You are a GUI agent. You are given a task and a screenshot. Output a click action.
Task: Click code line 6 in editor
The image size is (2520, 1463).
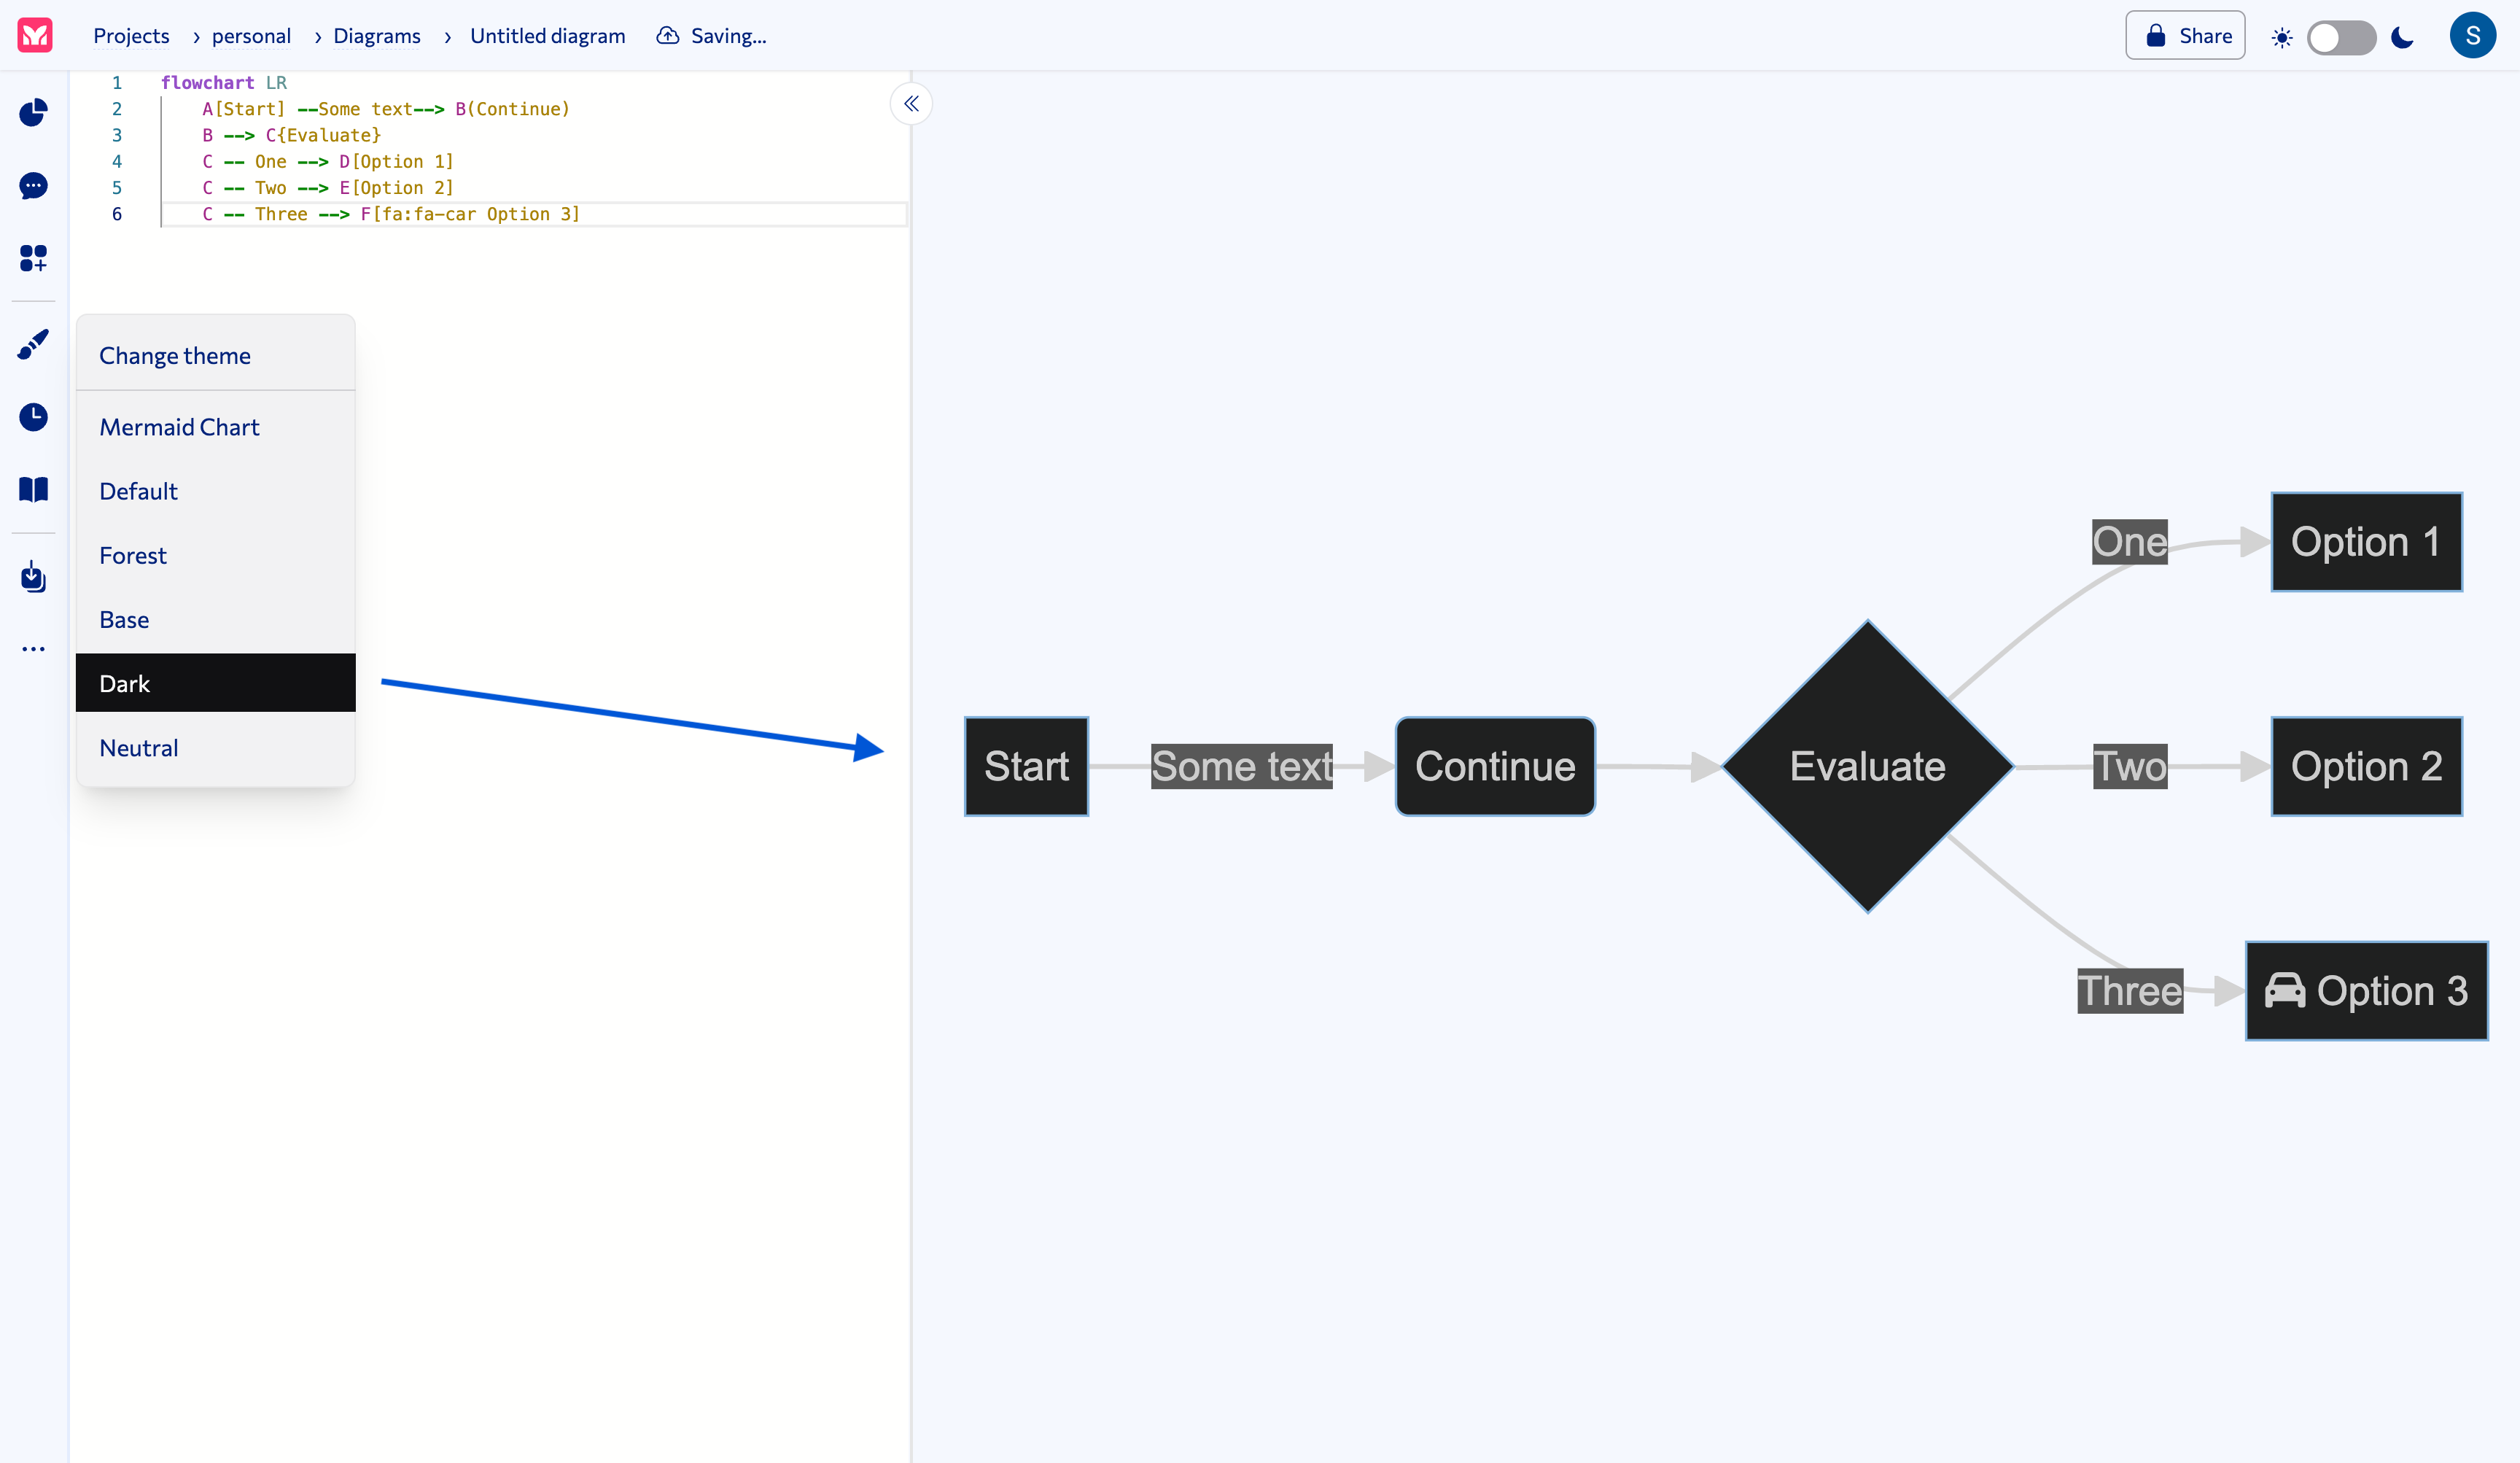click(x=390, y=214)
